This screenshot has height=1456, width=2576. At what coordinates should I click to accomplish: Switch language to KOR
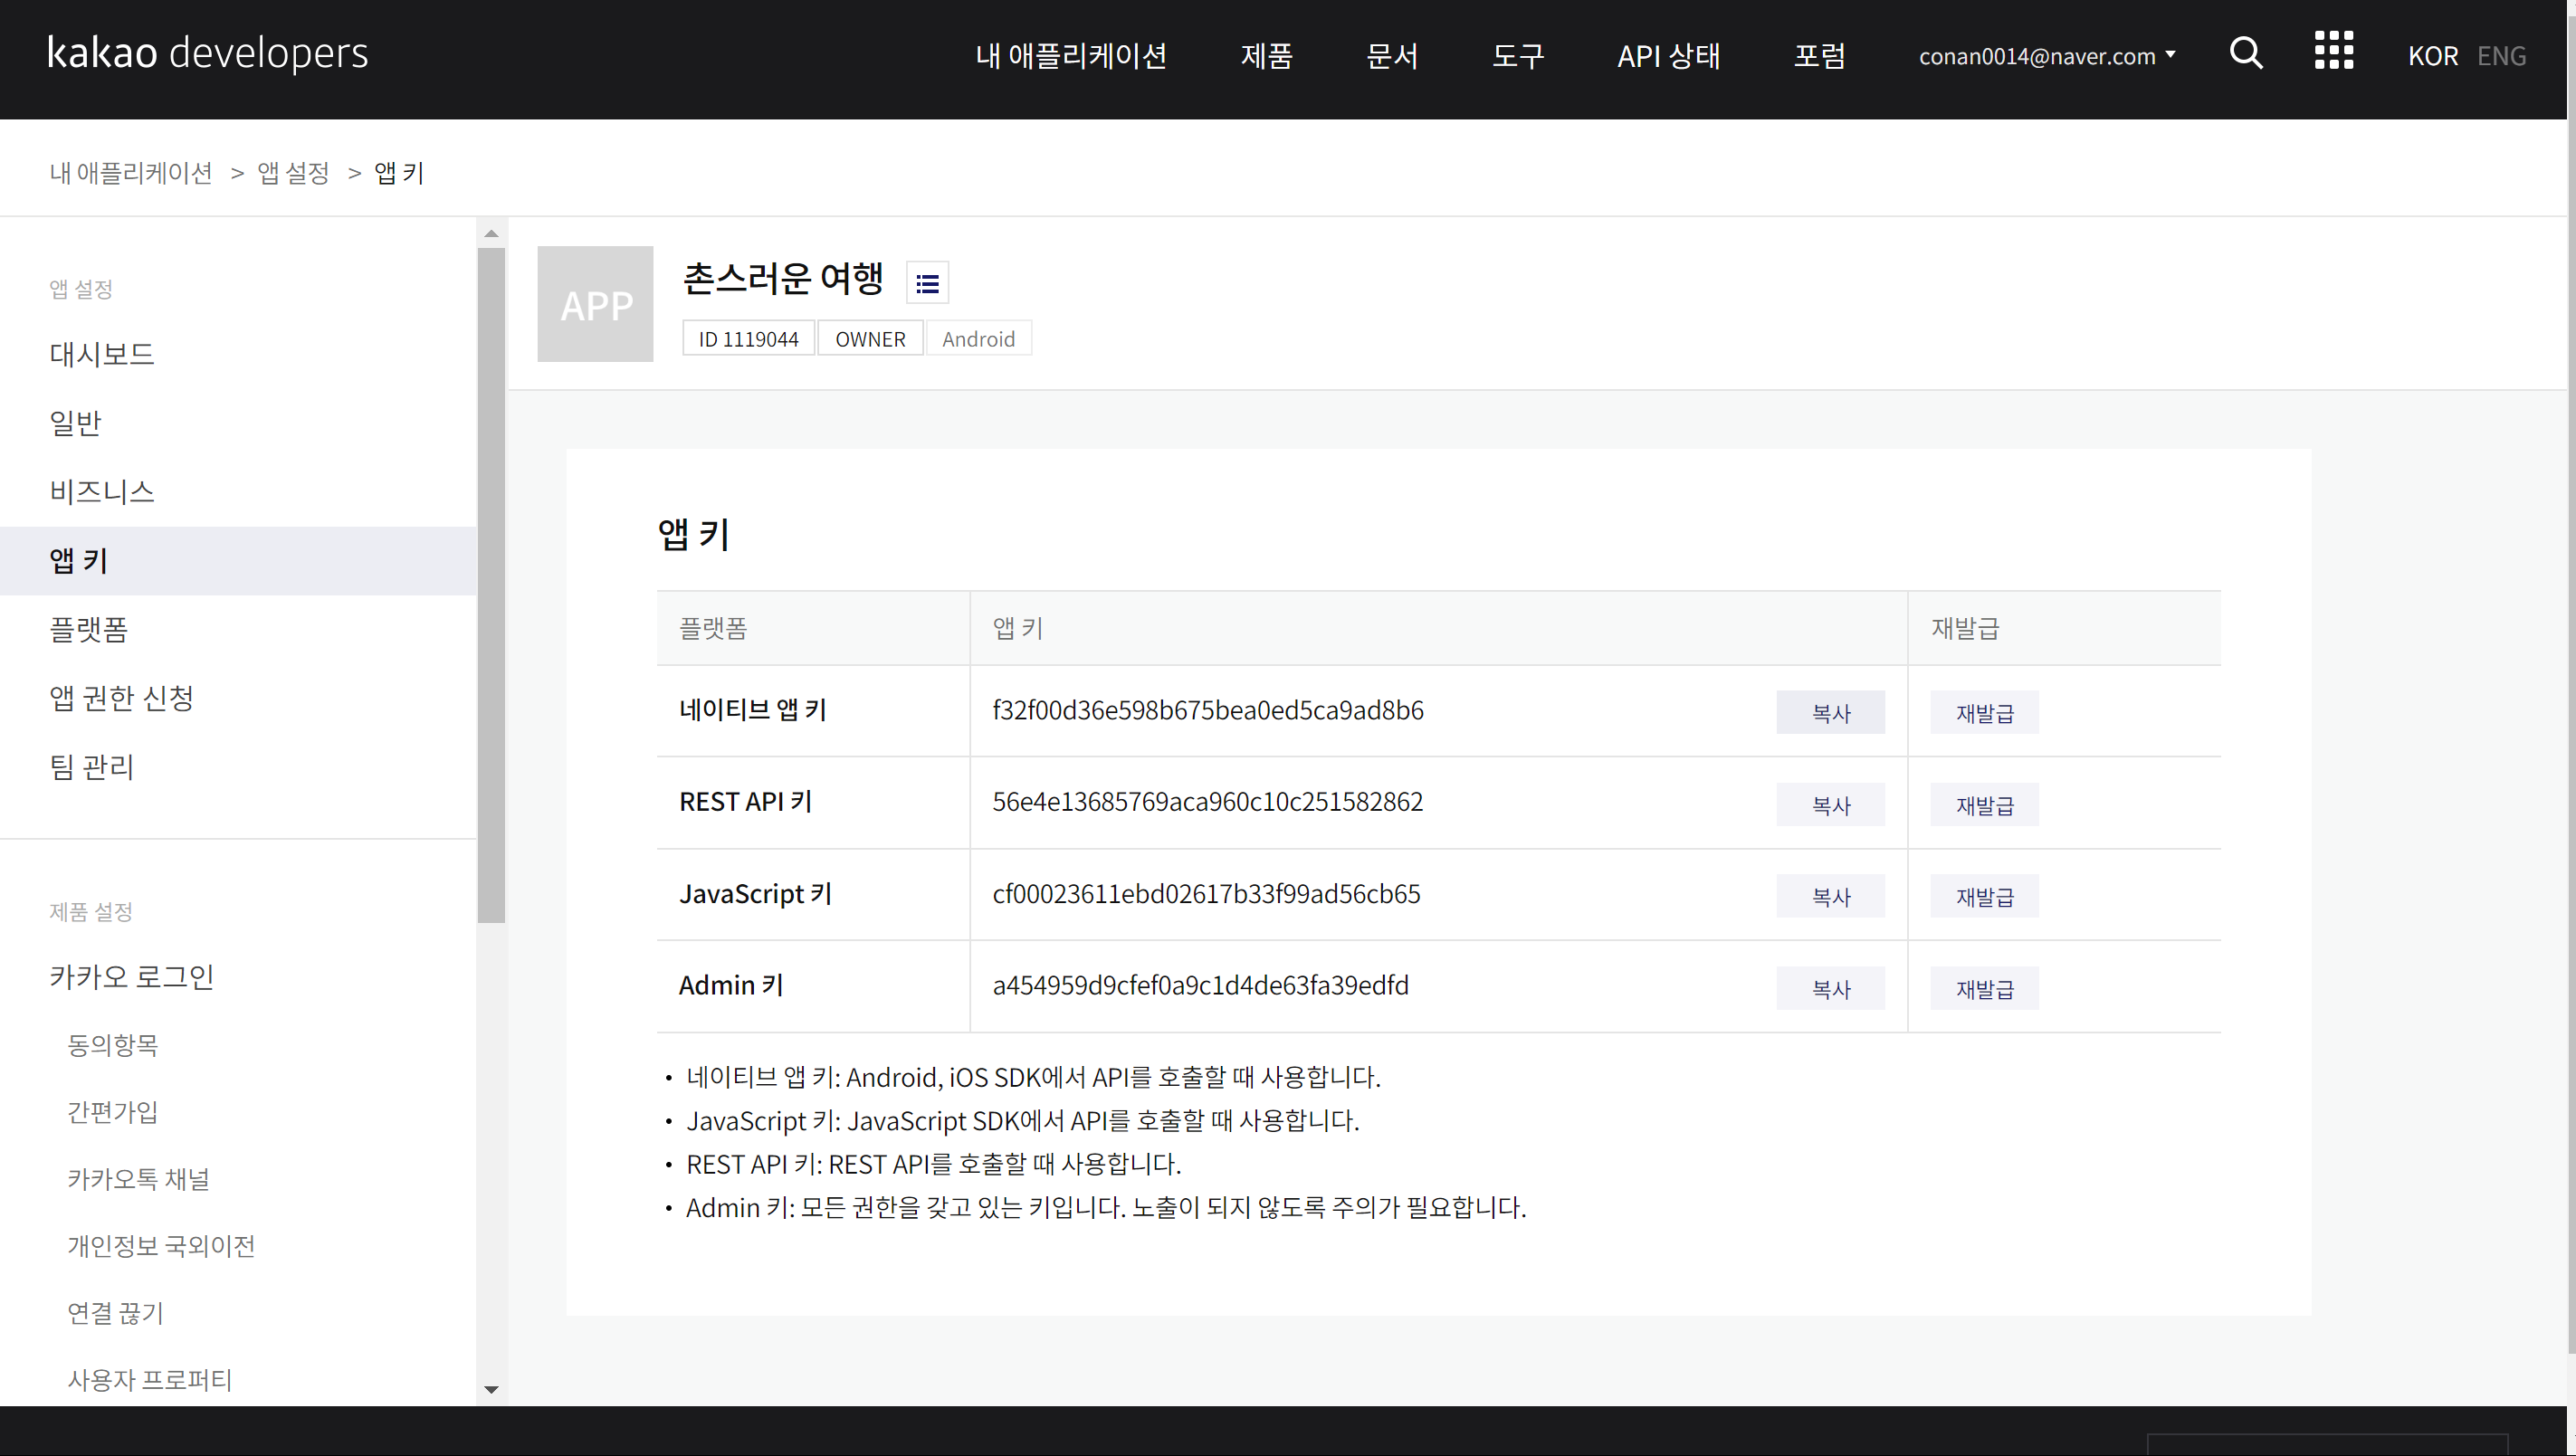pyautogui.click(x=2432, y=56)
